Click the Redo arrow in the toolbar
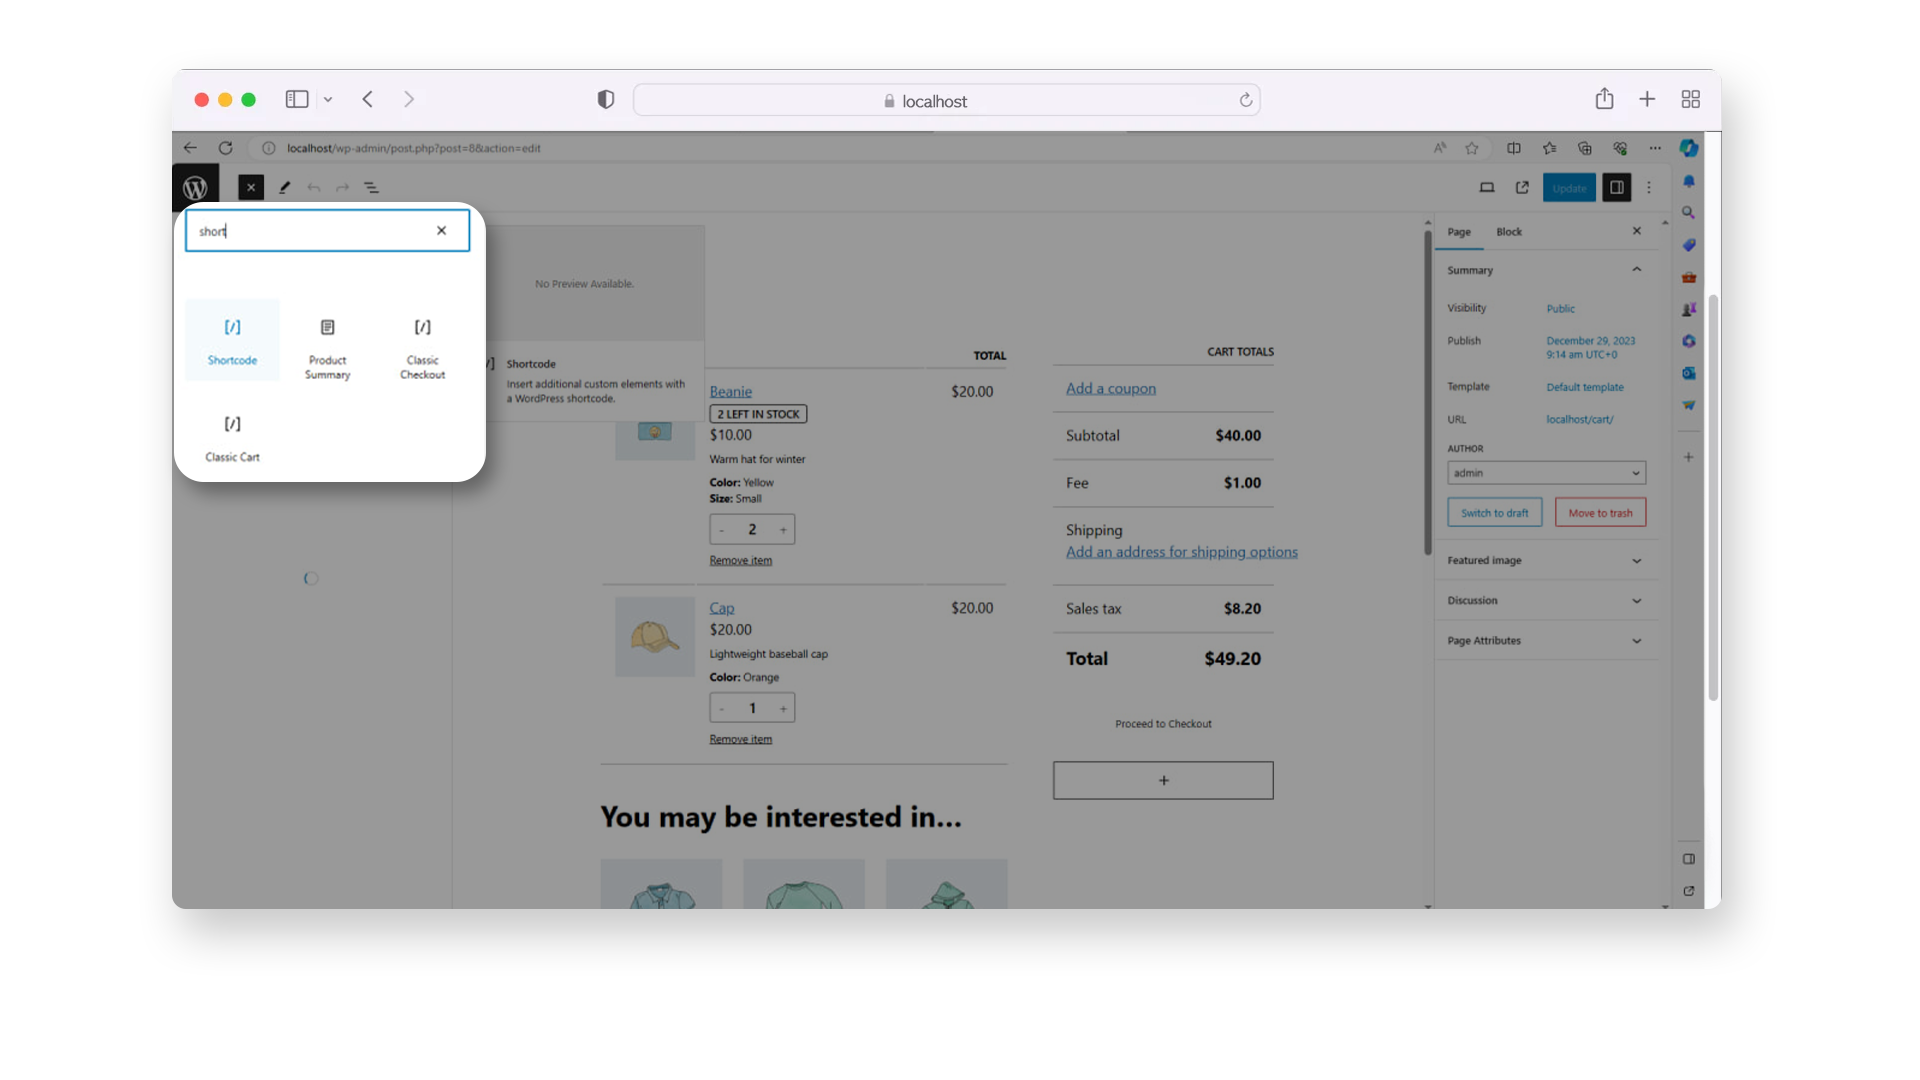 [x=343, y=187]
